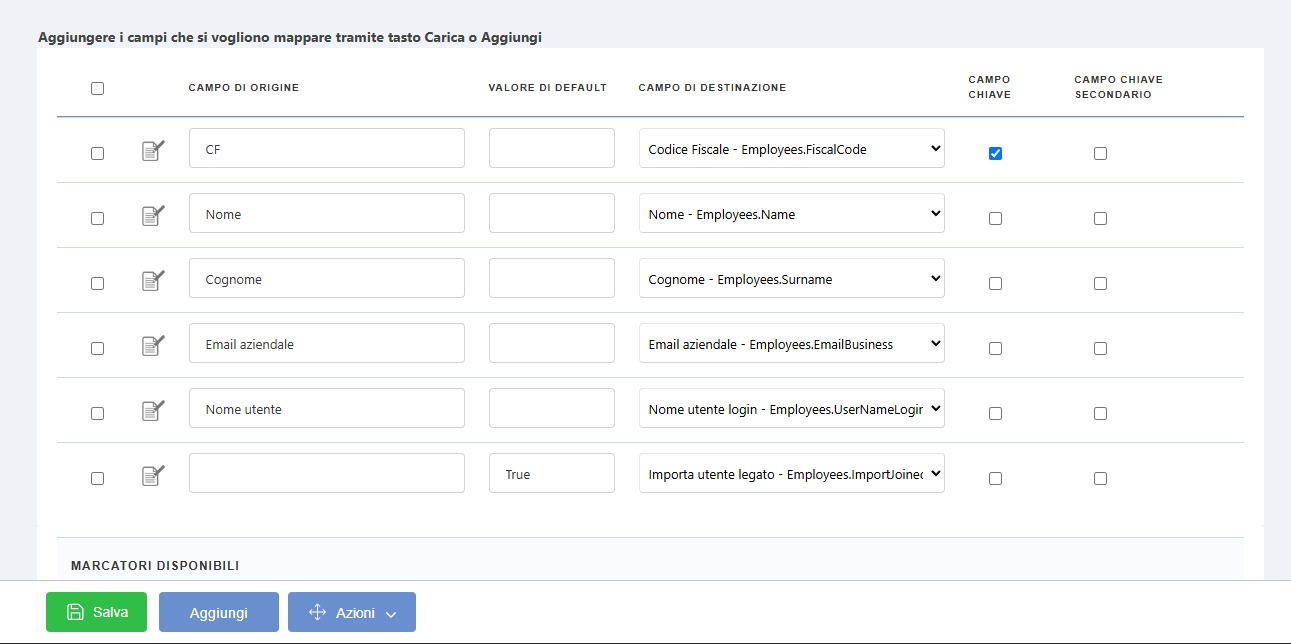The width and height of the screenshot is (1291, 644).
Task: Click the Nome utente origin field
Action: (327, 408)
